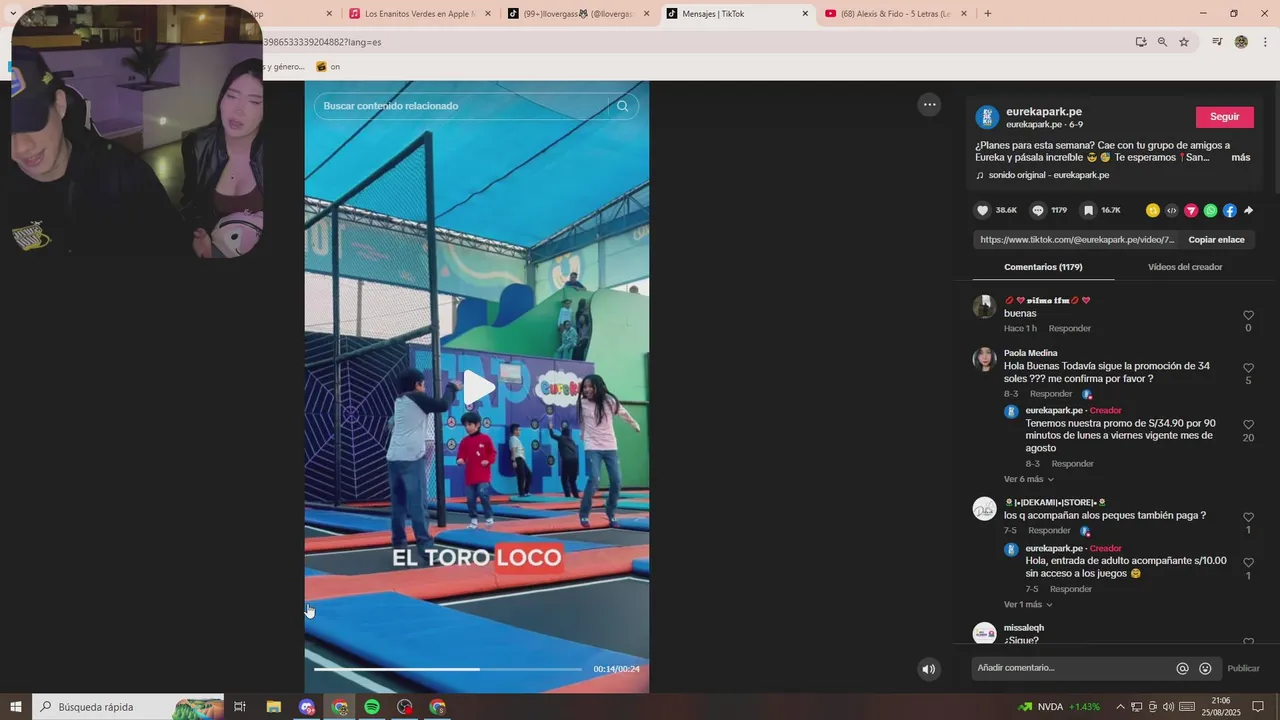This screenshot has width=1280, height=720.
Task: Open a new browser tab
Action: pos(988,14)
